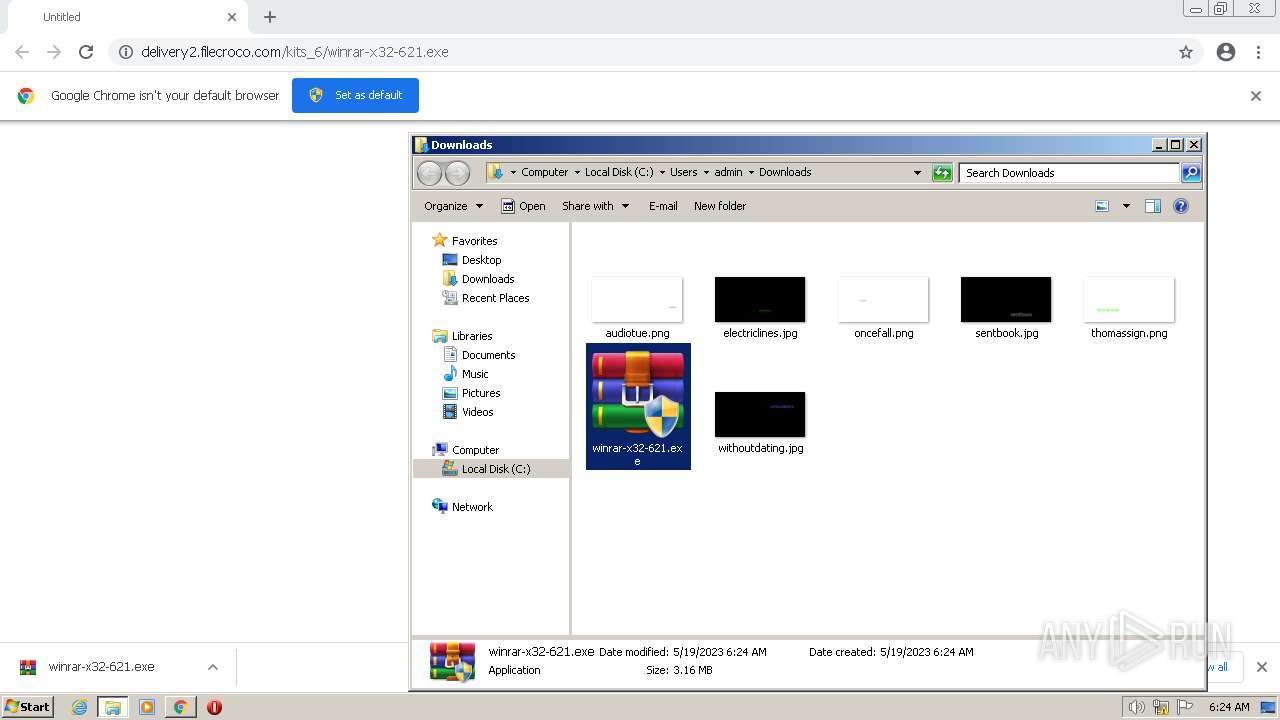Image resolution: width=1280 pixels, height=720 pixels.
Task: Close the Untitled tab
Action: [x=232, y=17]
